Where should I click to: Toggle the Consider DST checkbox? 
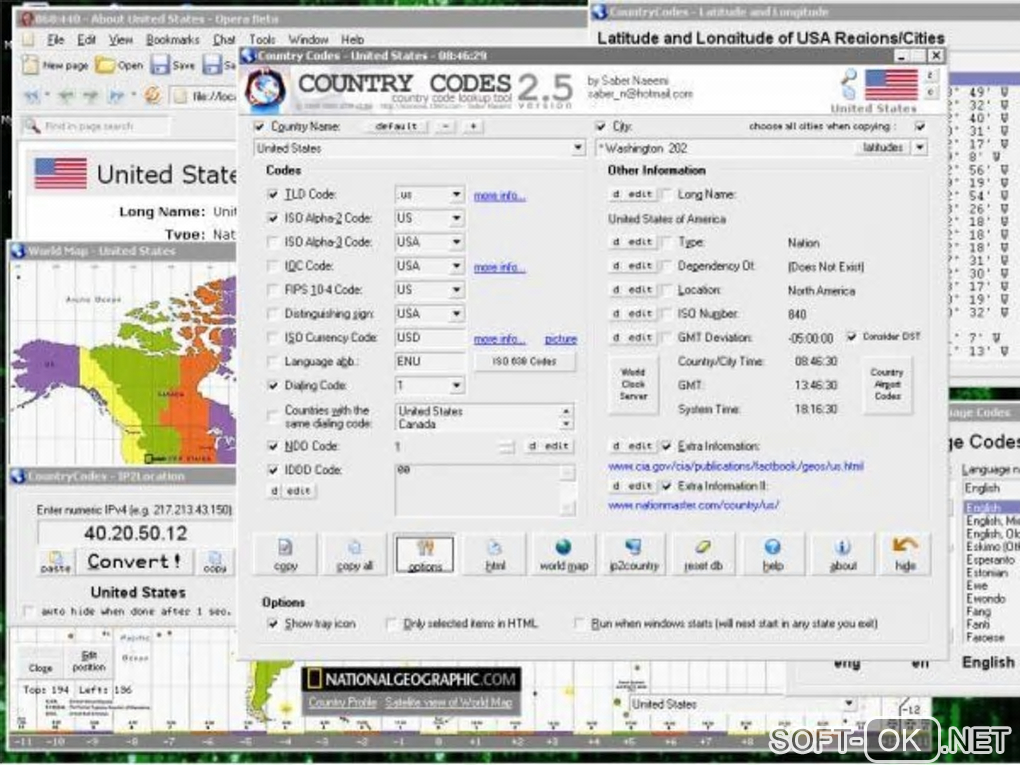(x=852, y=336)
